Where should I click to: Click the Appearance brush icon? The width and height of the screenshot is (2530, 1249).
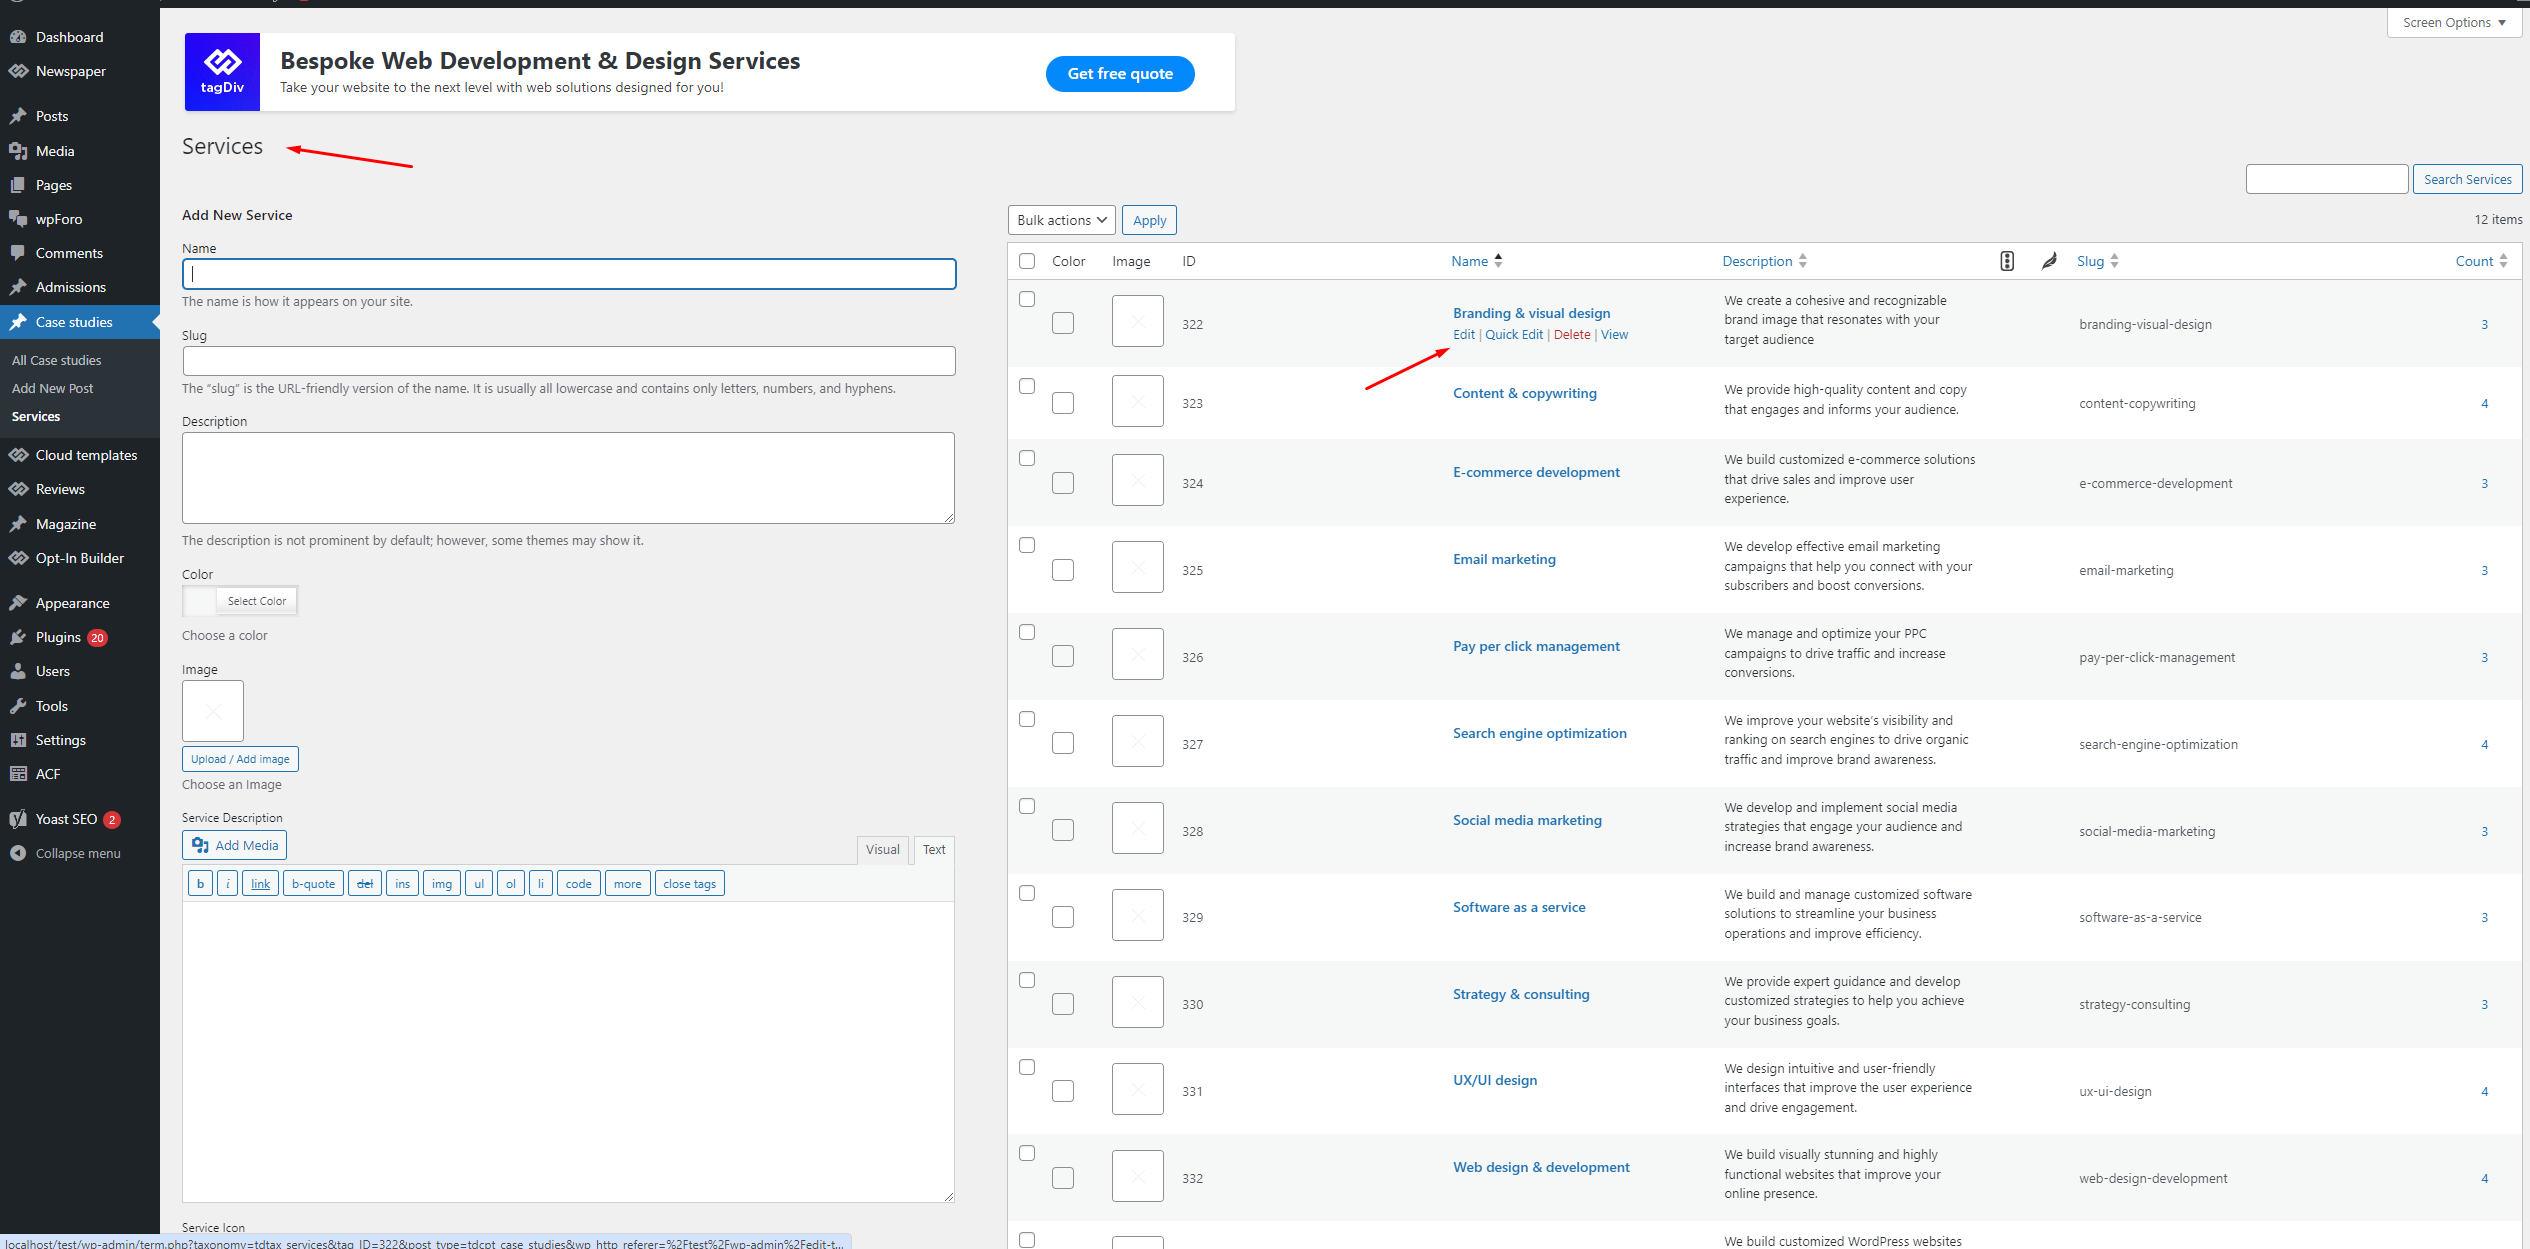point(18,603)
